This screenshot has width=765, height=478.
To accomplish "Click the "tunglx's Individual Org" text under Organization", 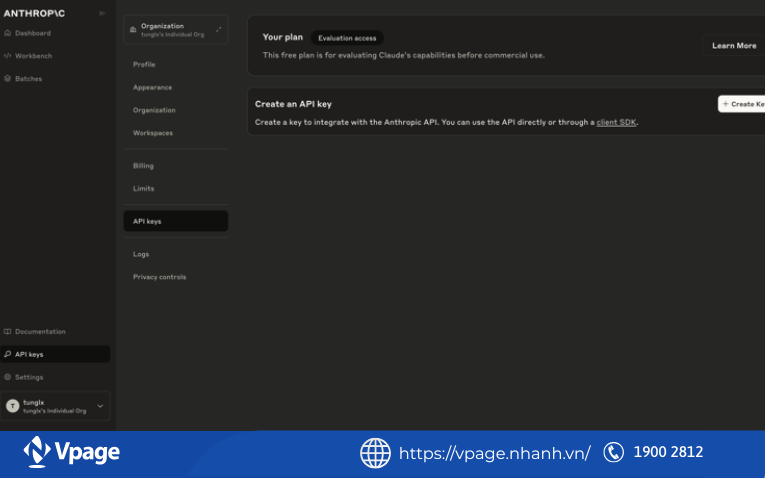I will [173, 35].
